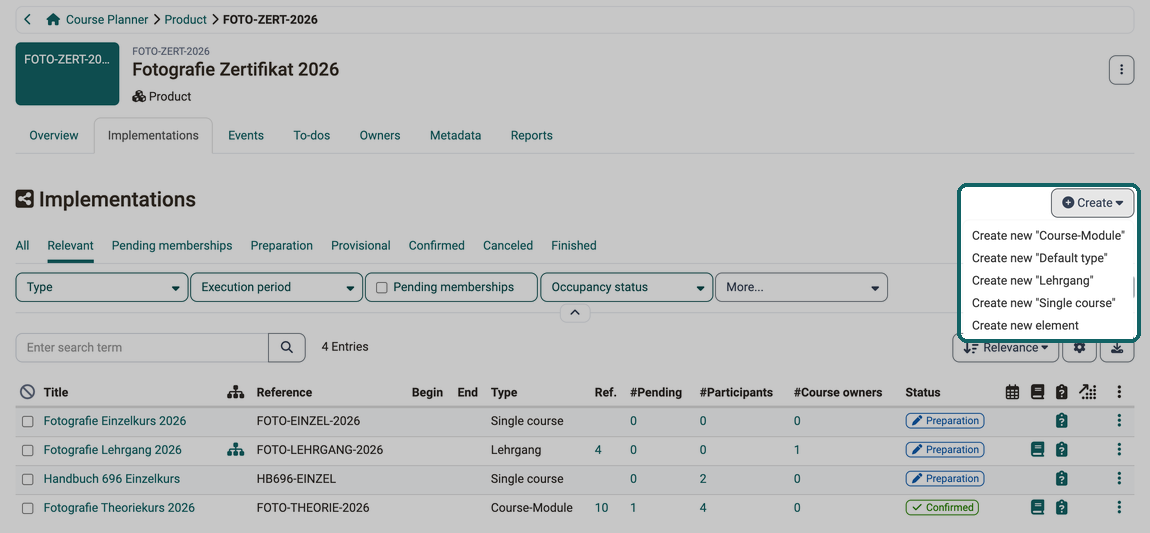Screen dimensions: 1150x533
Task: Show the All implementations filter tab
Action: tap(22, 246)
